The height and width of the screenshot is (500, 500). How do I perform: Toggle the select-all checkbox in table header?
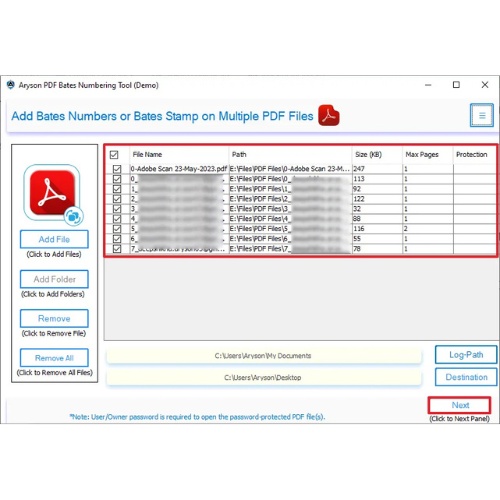[114, 155]
